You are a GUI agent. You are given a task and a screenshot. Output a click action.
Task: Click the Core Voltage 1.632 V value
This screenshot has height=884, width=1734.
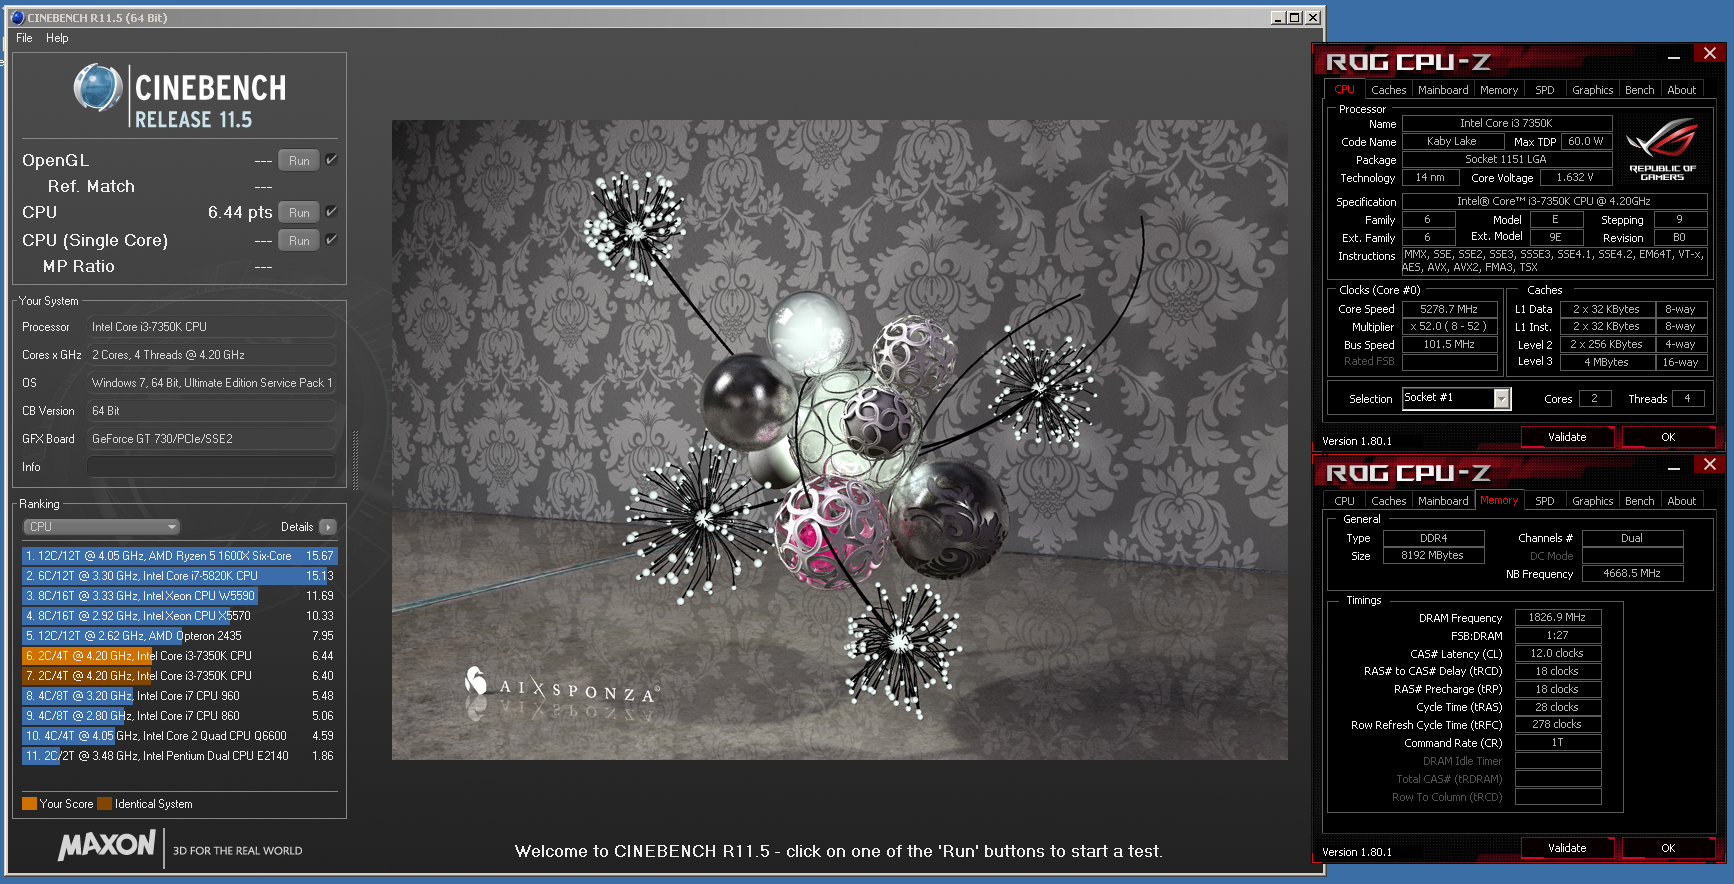tap(1575, 178)
